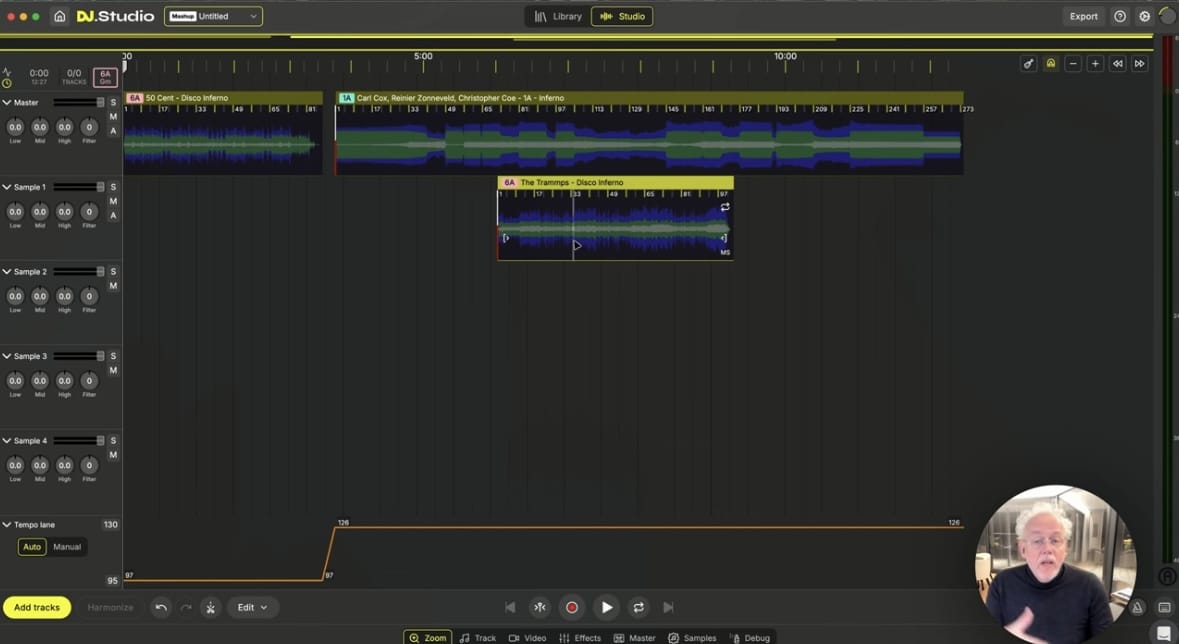Click the Master track volume slider
Screen dimensions: 1179x644
[78, 103]
